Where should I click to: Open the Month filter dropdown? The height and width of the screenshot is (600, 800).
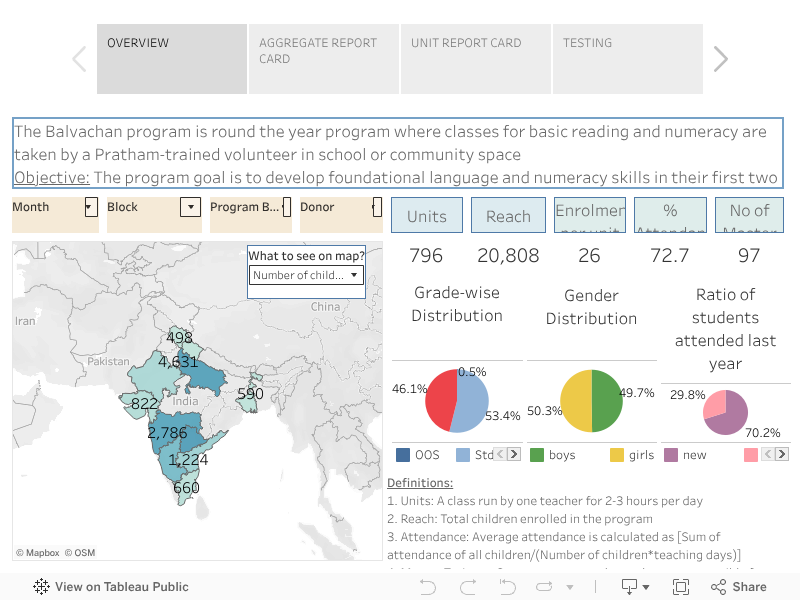(89, 208)
